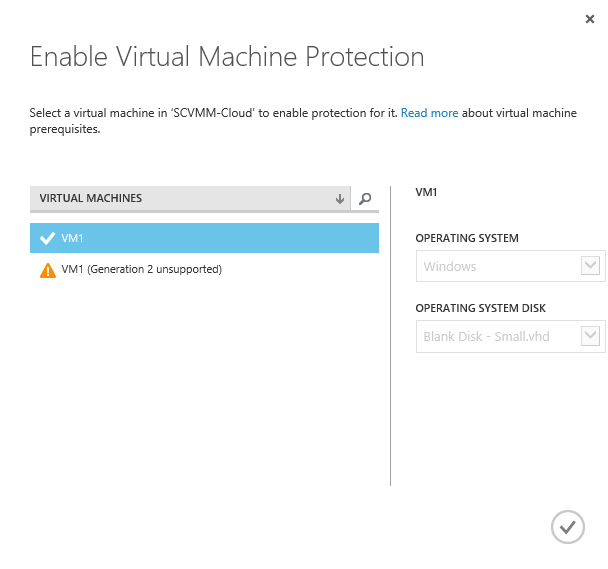Click the vertical divider between panes

click(x=390, y=336)
